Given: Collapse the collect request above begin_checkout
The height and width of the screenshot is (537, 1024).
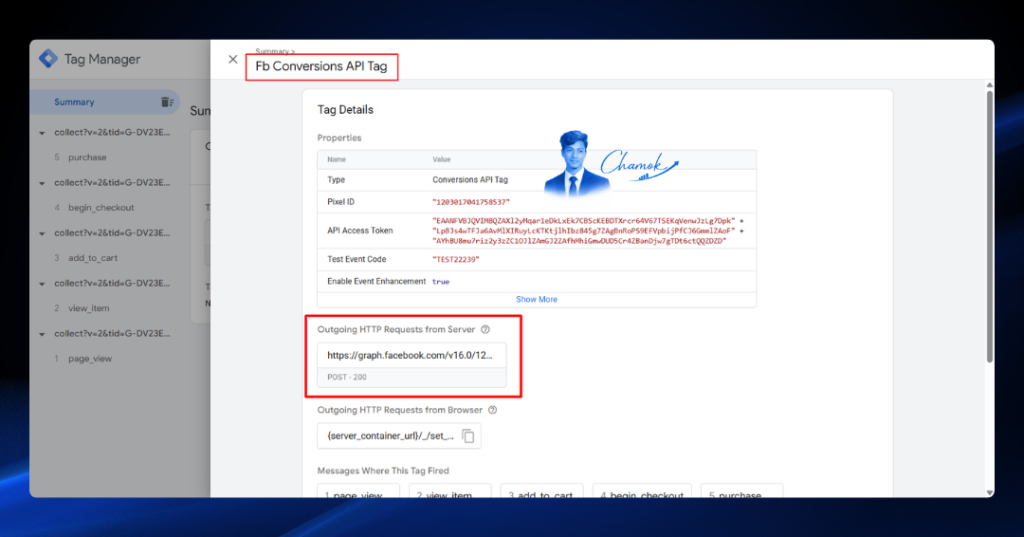Looking at the screenshot, I should click(42, 183).
